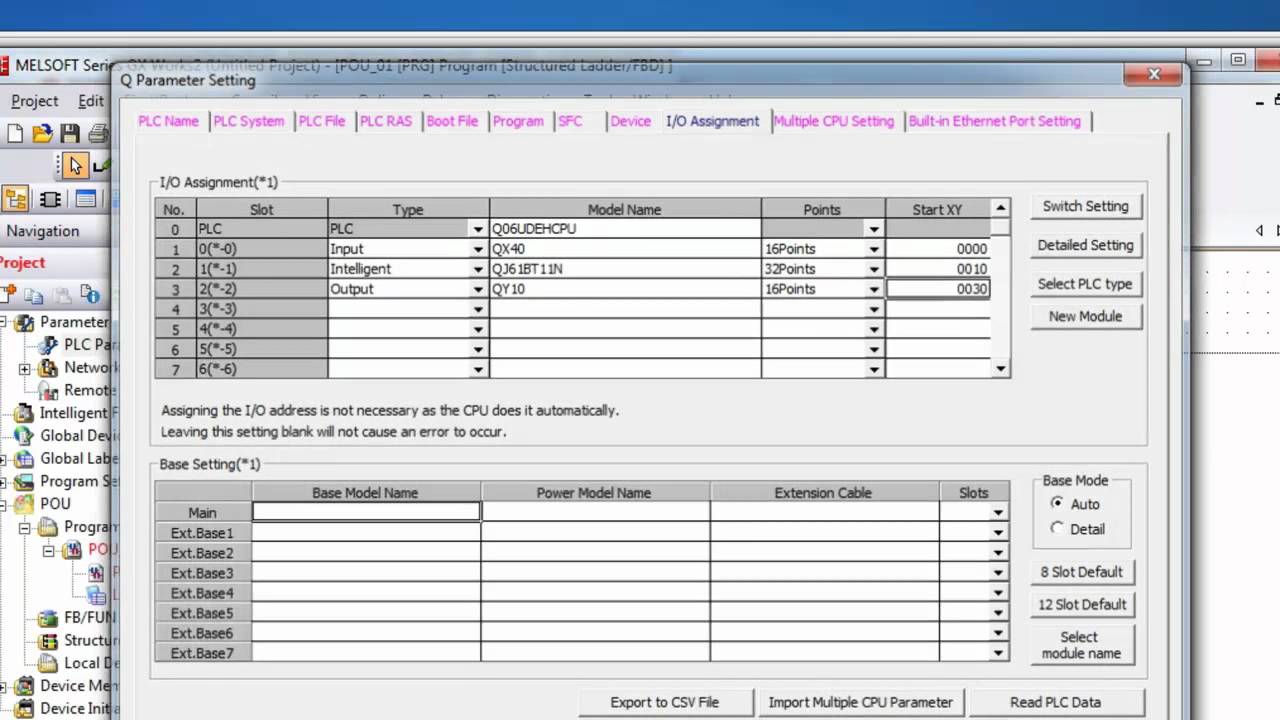The height and width of the screenshot is (720, 1280).
Task: Collapse the POU program file node
Action: pyautogui.click(x=49, y=550)
